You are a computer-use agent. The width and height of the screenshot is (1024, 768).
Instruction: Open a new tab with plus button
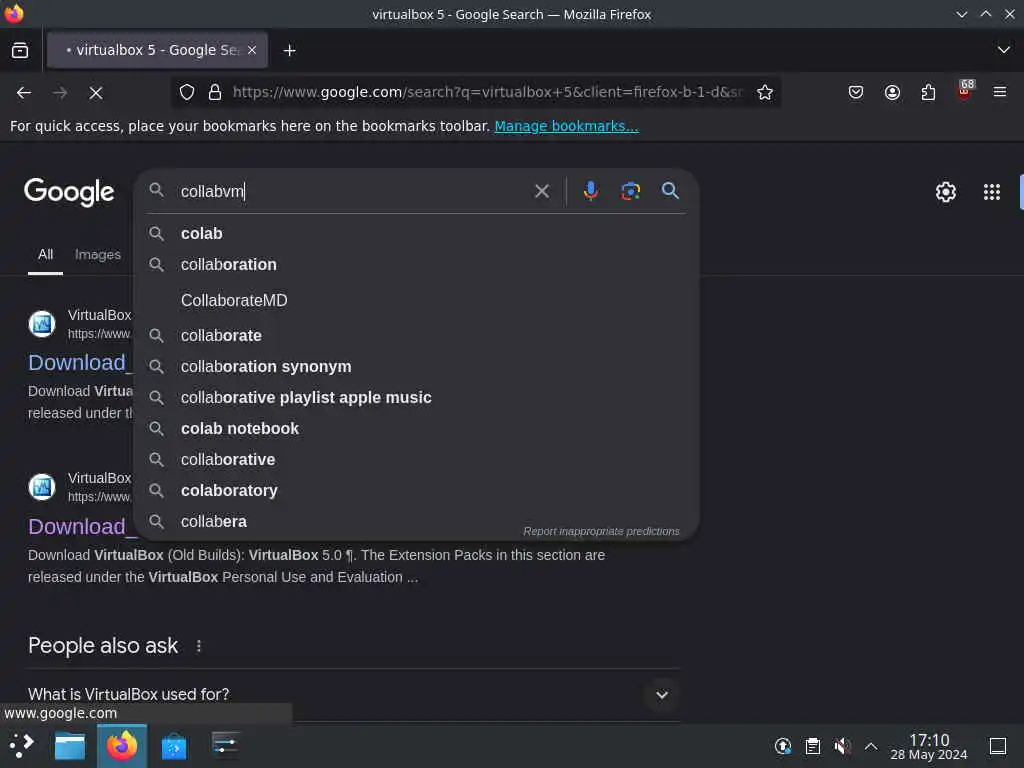point(289,50)
